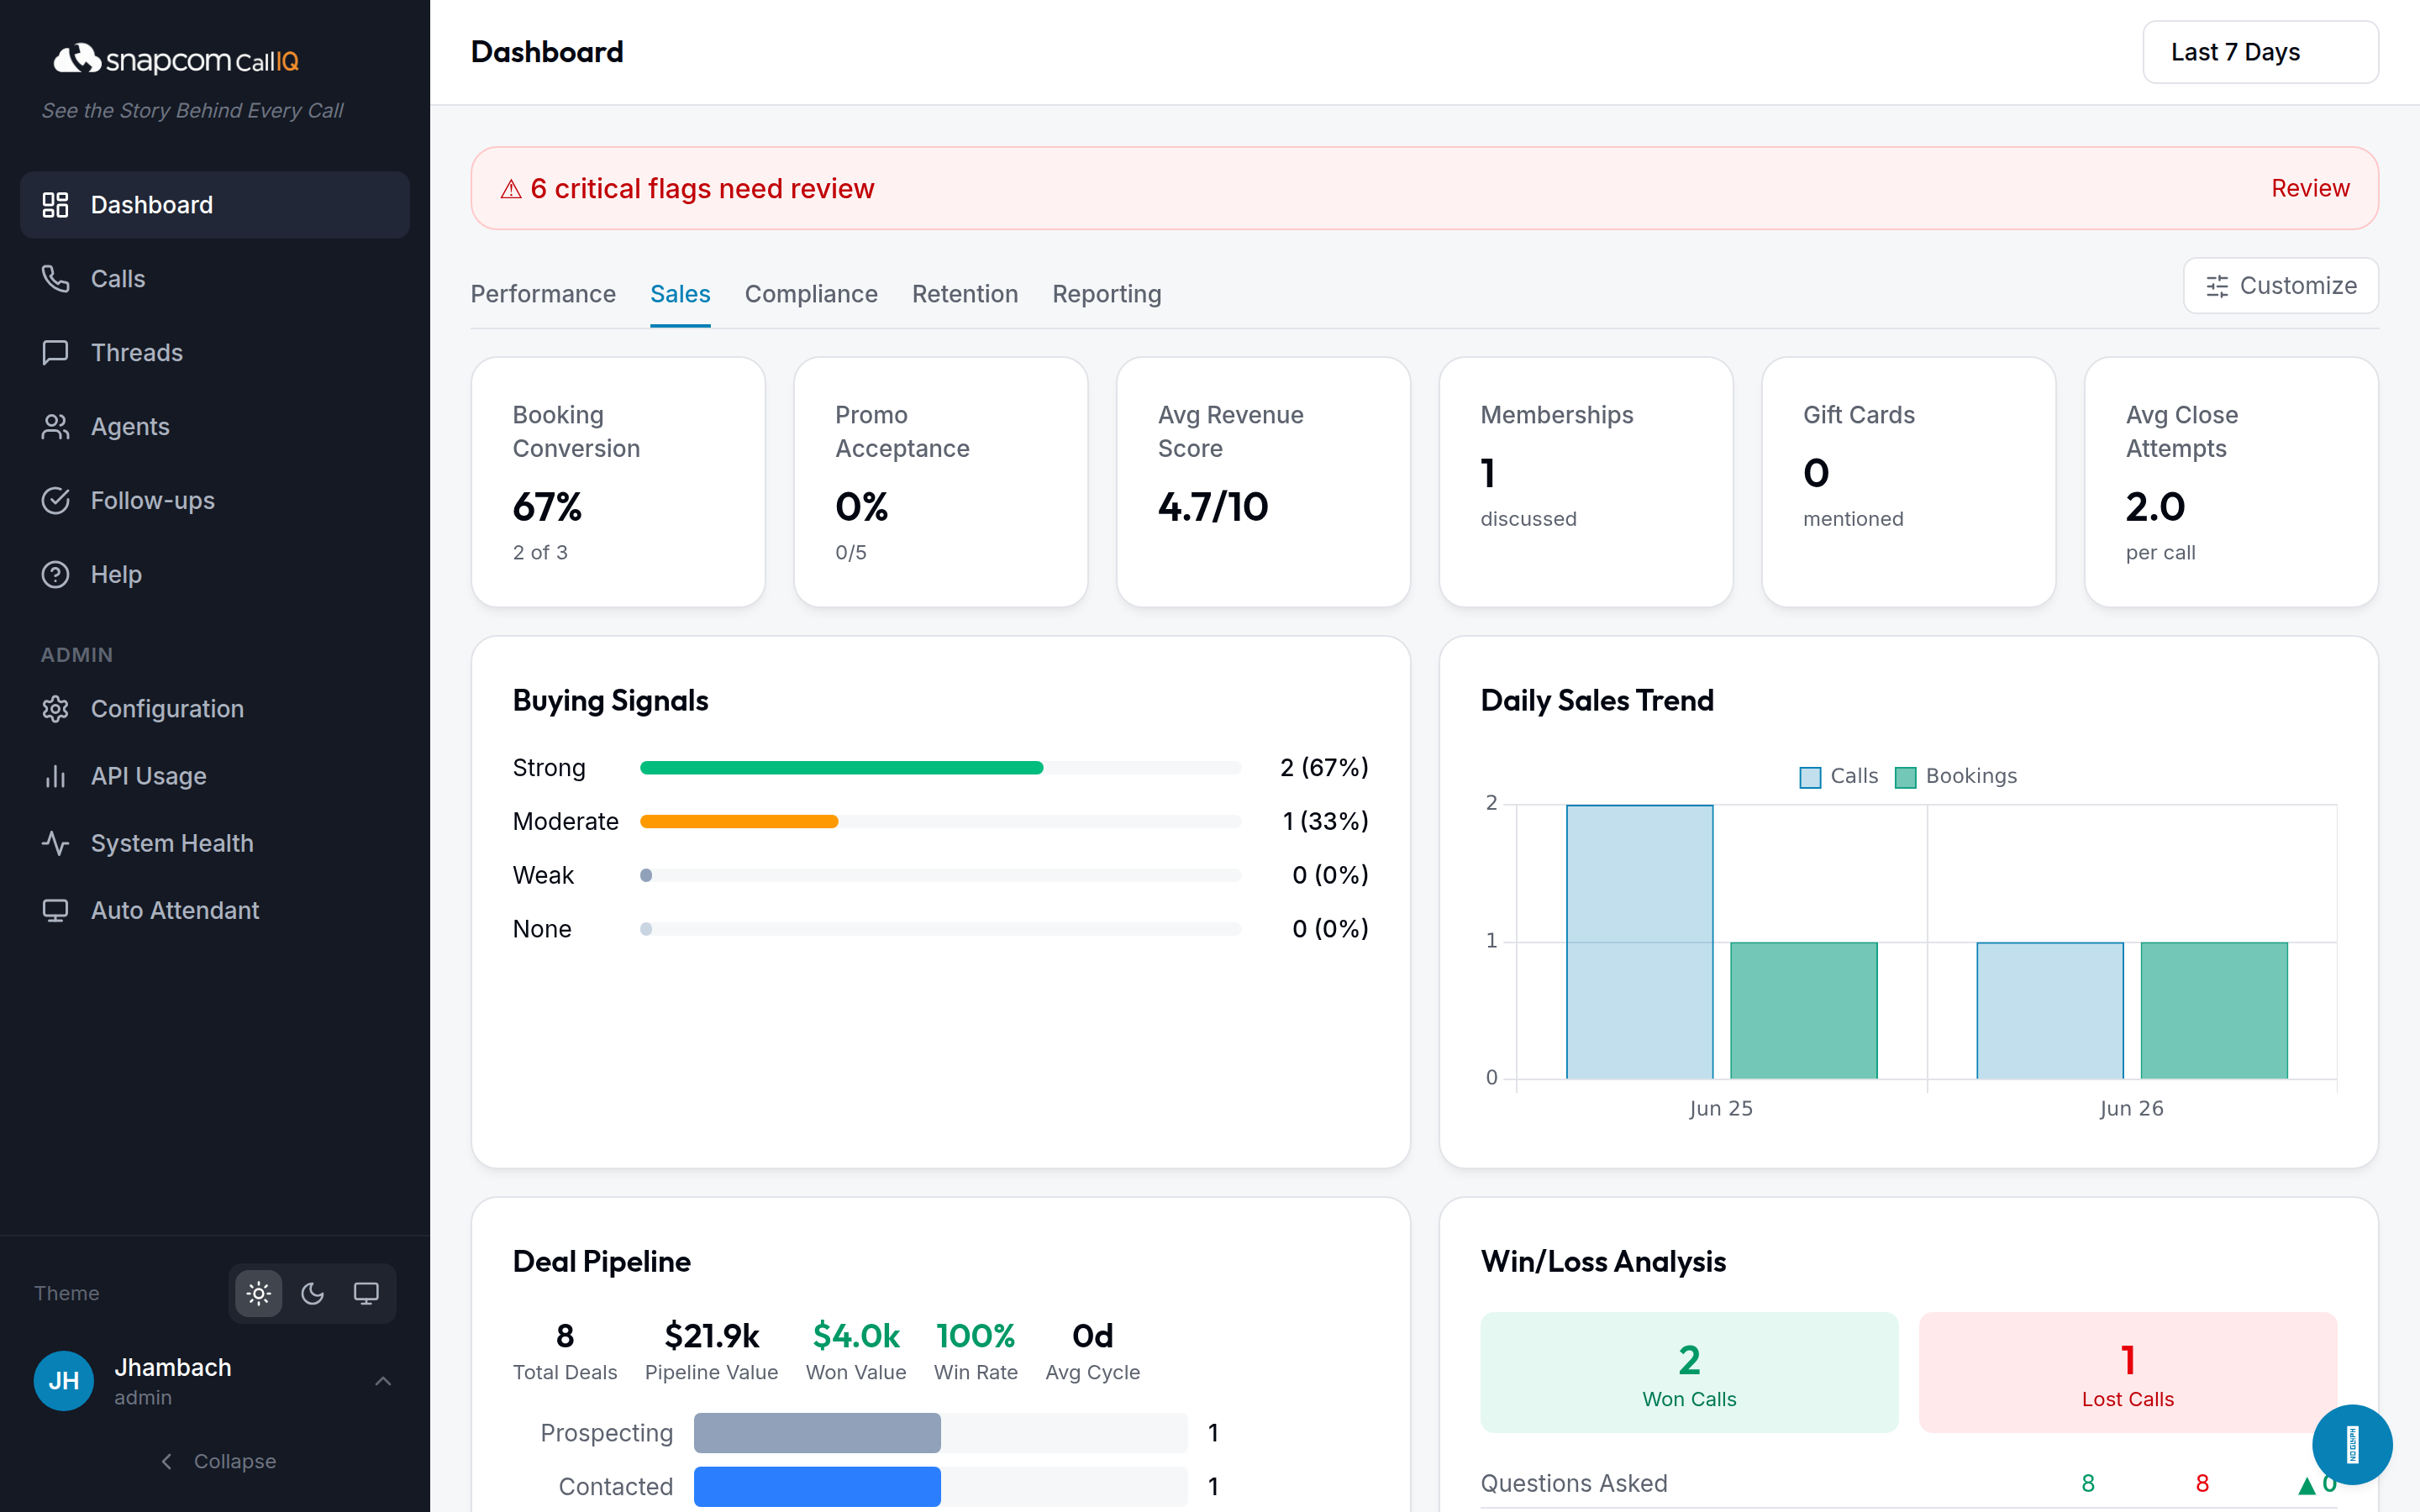Image resolution: width=2420 pixels, height=1512 pixels.
Task: Click the warning triangle in critical flags banner
Action: tap(511, 189)
